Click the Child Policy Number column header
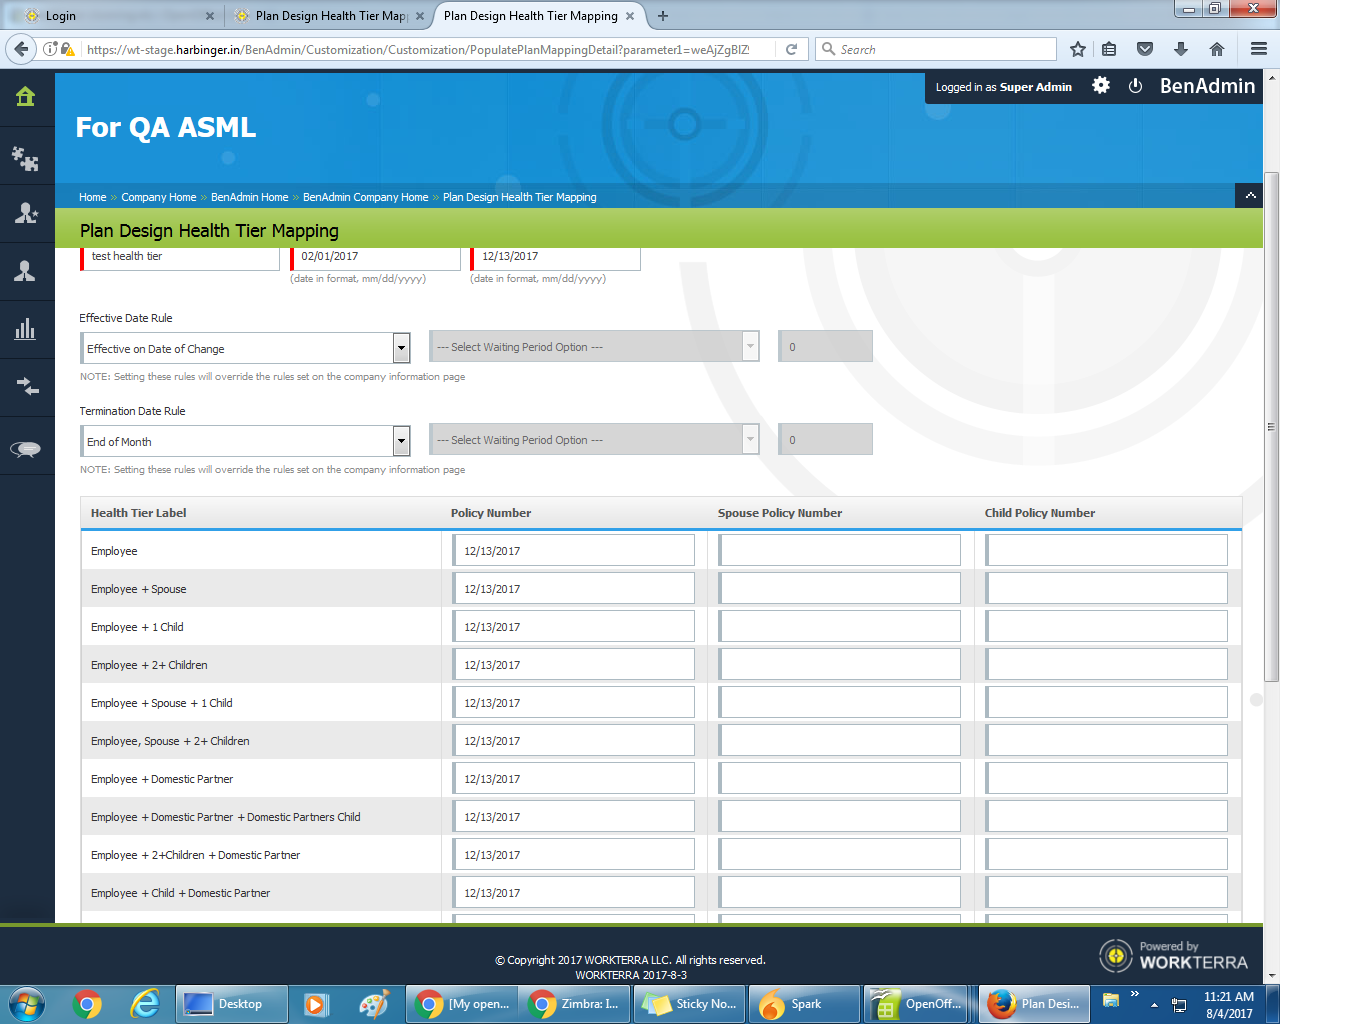This screenshot has height=1024, width=1358. 1040,513
